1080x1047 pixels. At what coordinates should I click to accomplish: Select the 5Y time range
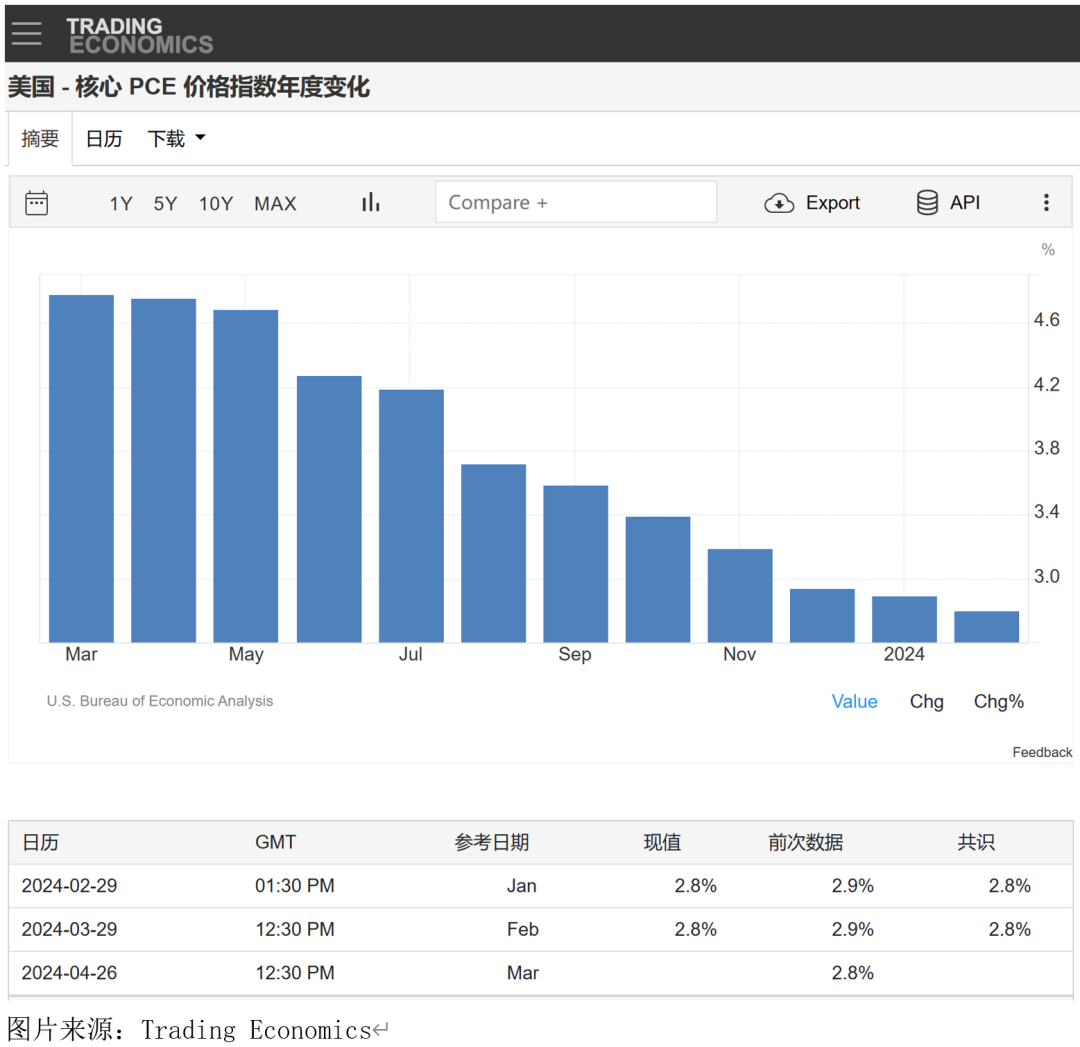[x=165, y=204]
